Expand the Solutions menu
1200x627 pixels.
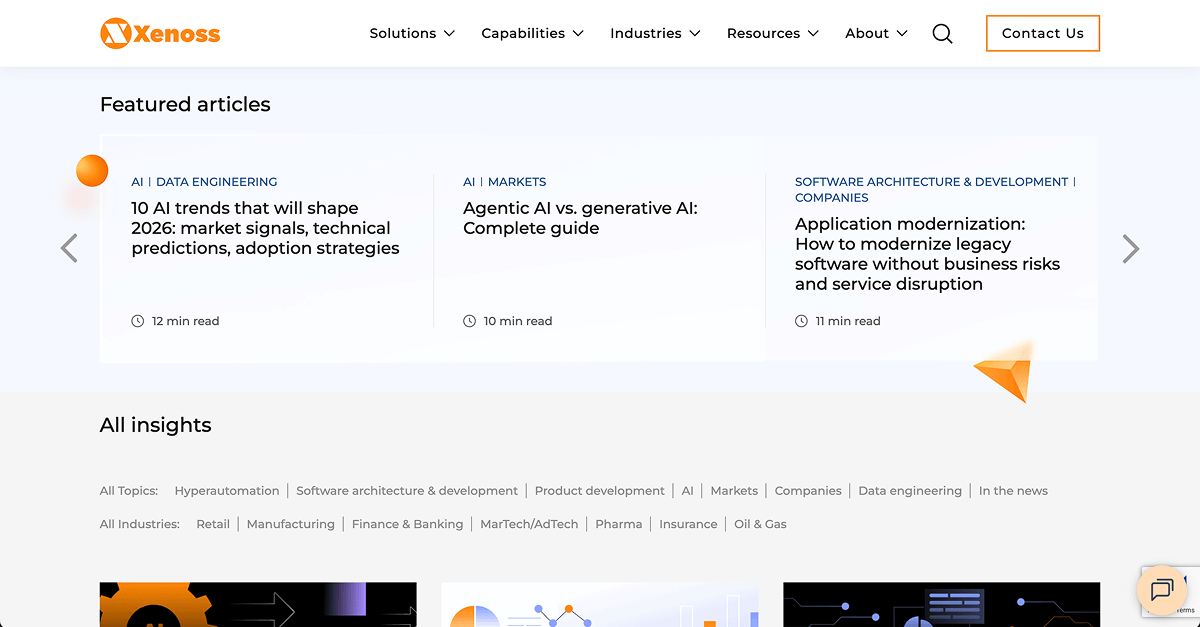click(412, 33)
